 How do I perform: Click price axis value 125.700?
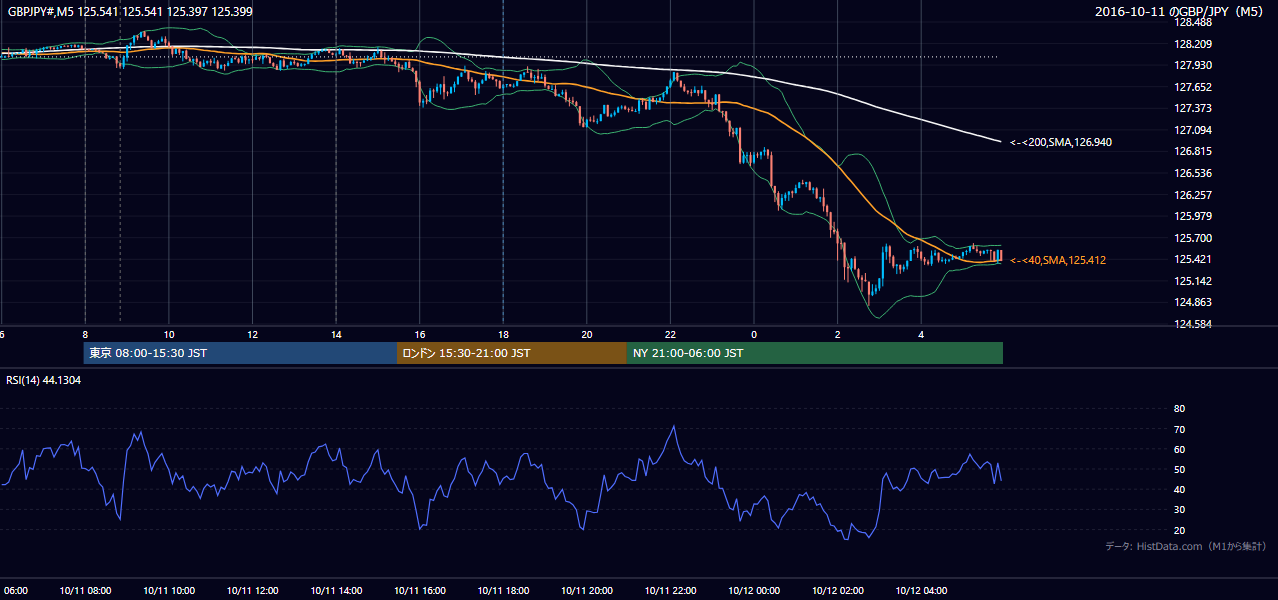tap(1193, 238)
